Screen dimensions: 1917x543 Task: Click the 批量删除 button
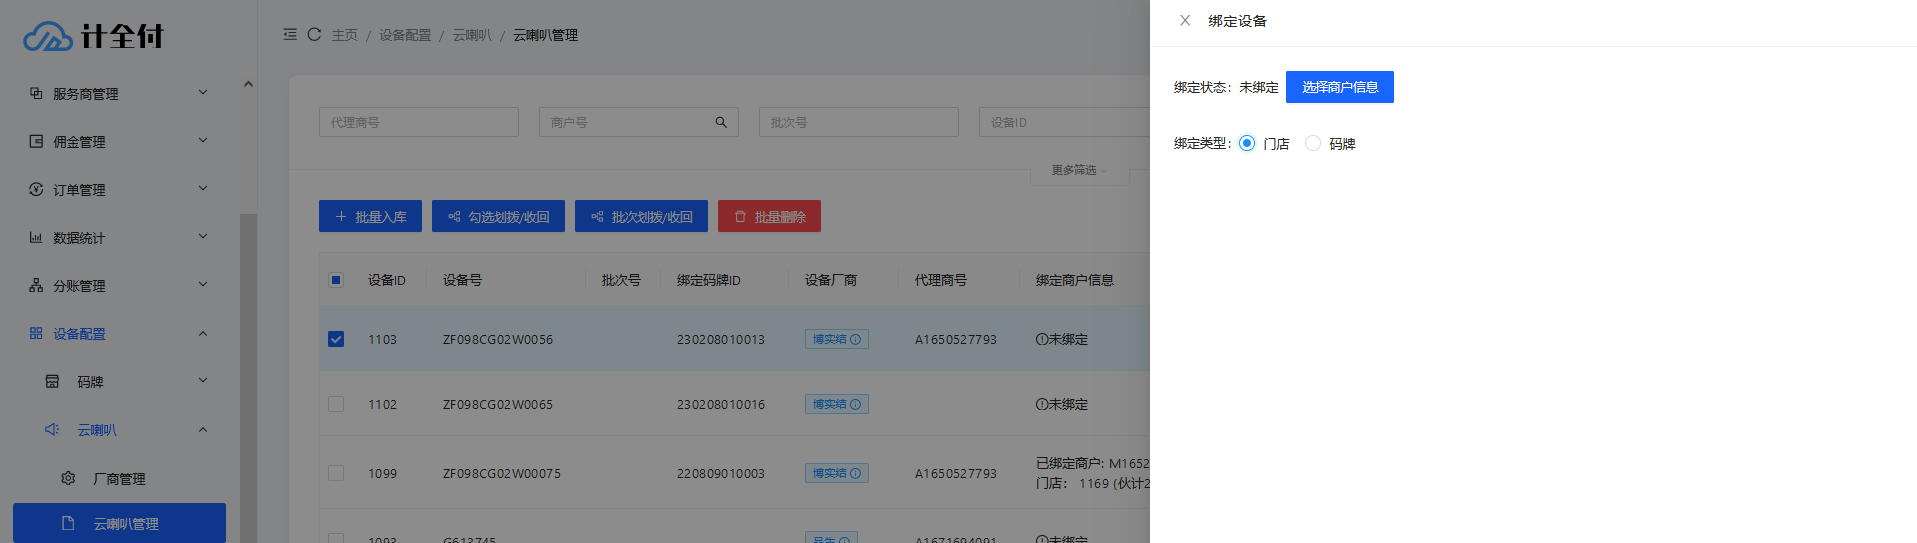(x=769, y=216)
